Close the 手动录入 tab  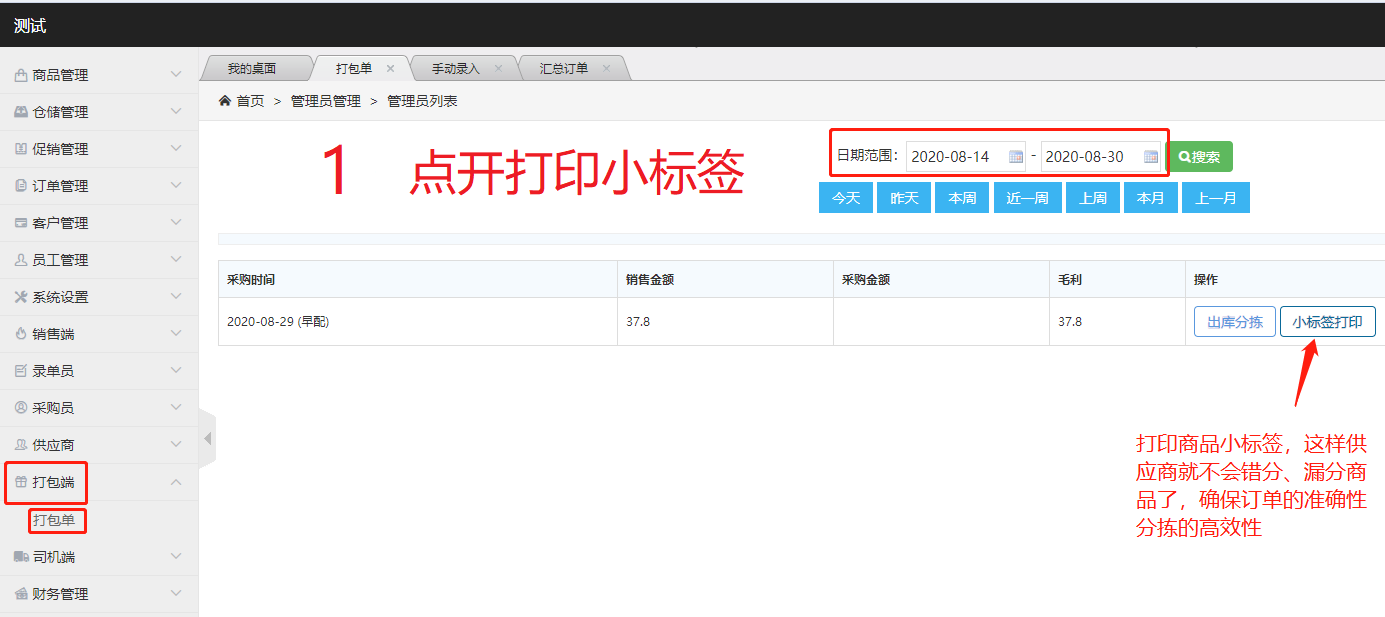[499, 69]
